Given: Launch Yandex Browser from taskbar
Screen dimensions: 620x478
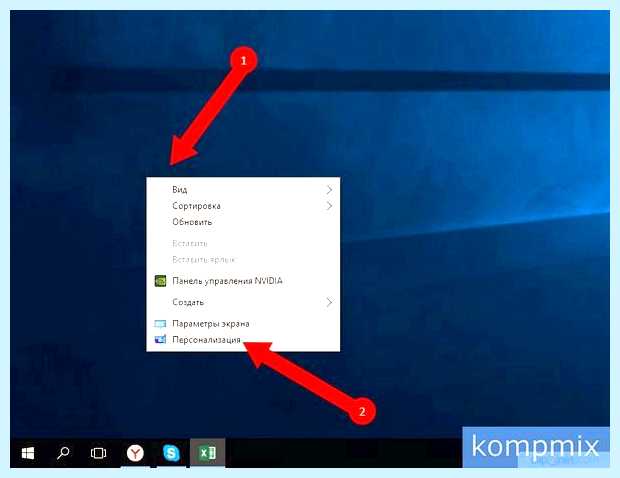Looking at the screenshot, I should point(135,453).
